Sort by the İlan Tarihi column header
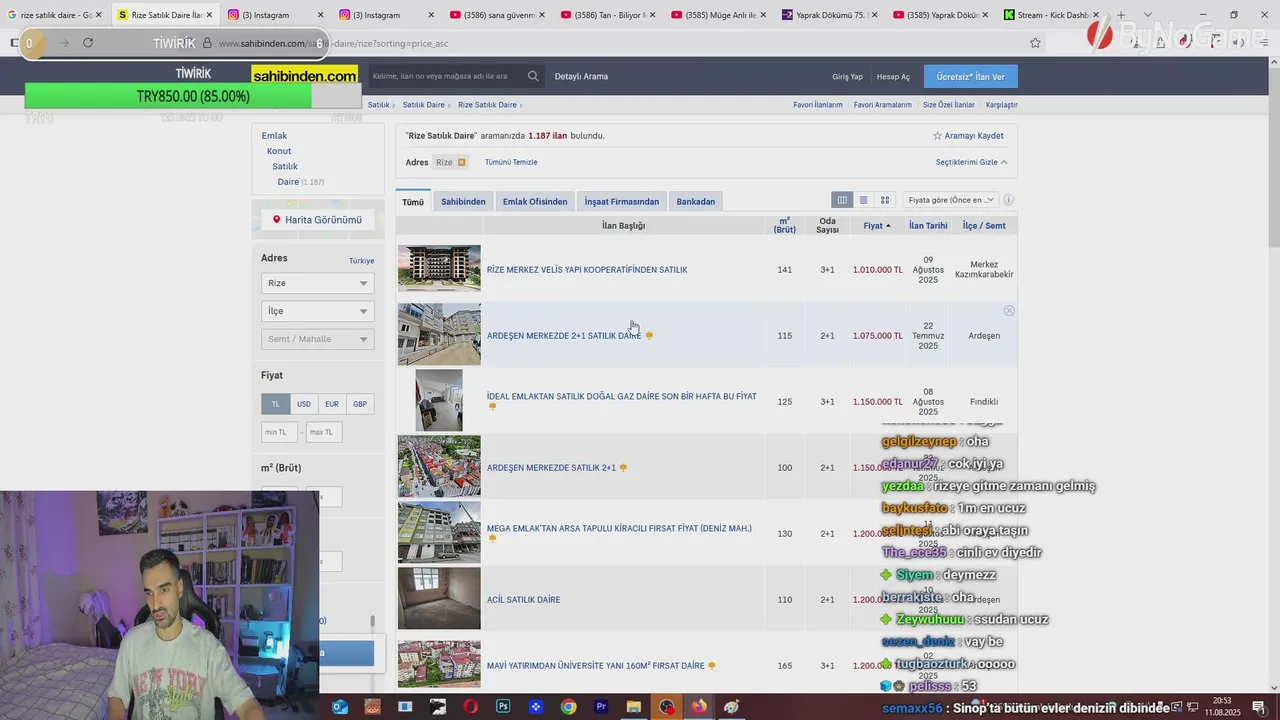The image size is (1280, 720). (928, 226)
